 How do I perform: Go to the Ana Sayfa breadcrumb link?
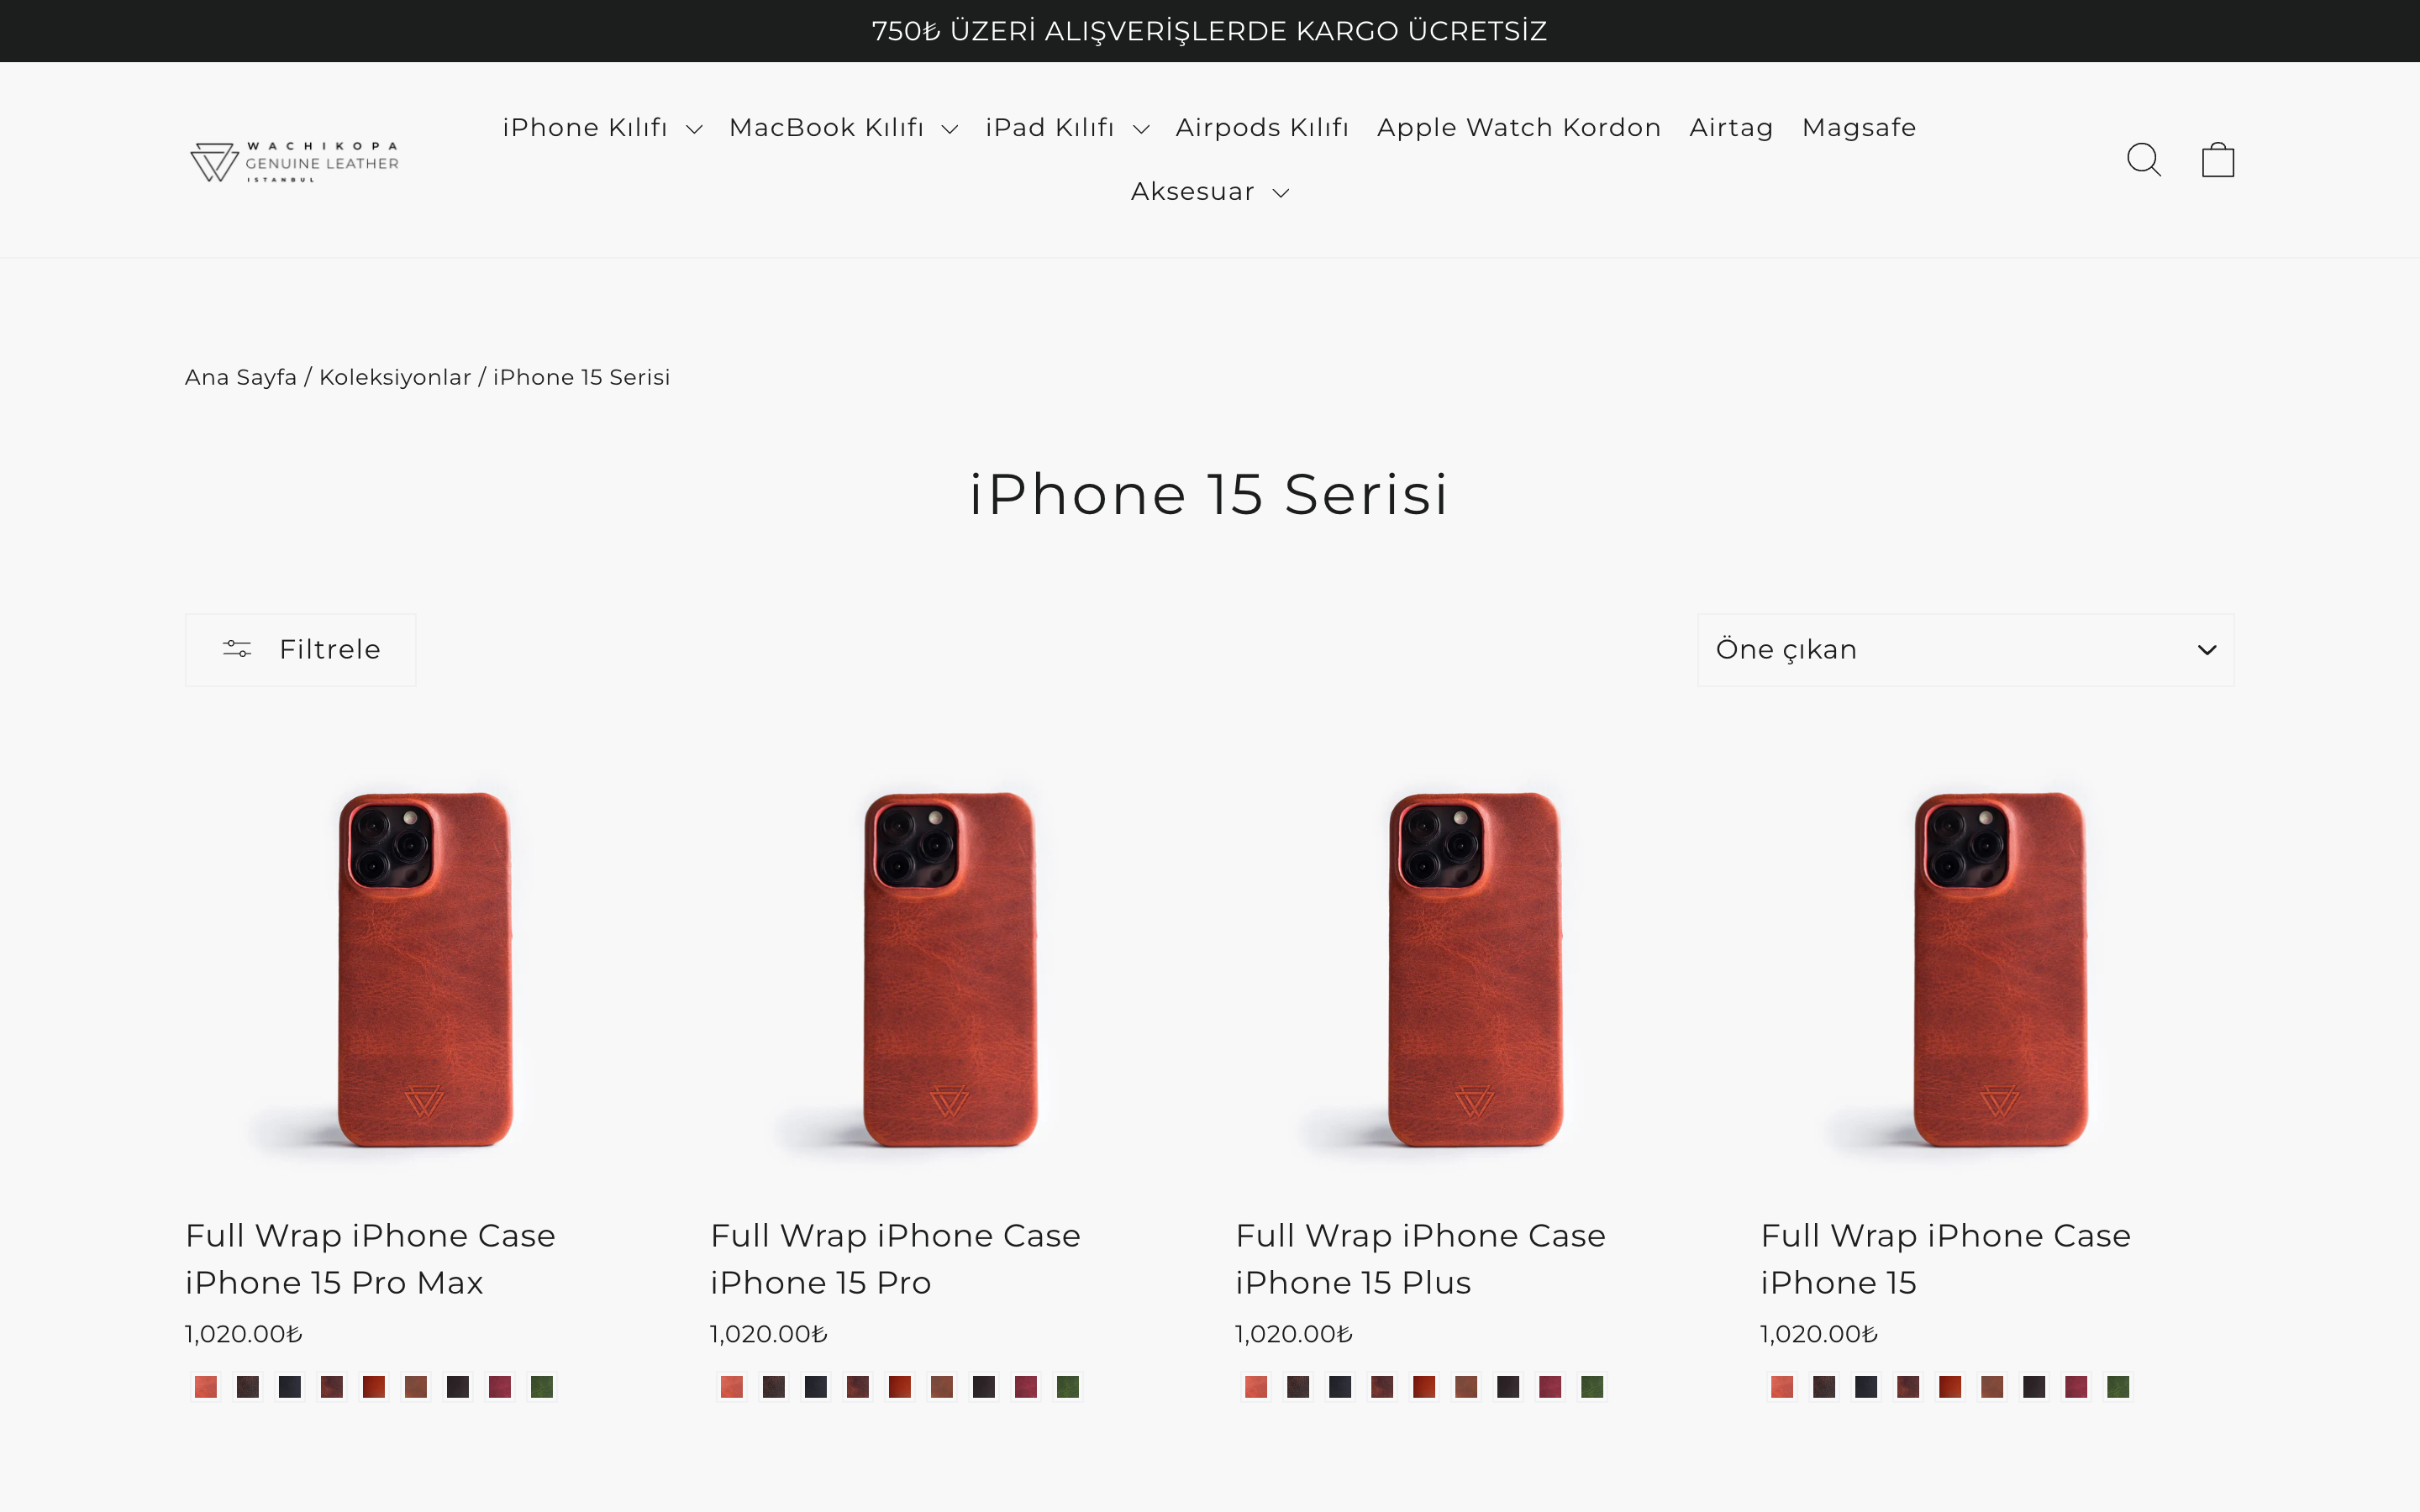click(x=241, y=377)
